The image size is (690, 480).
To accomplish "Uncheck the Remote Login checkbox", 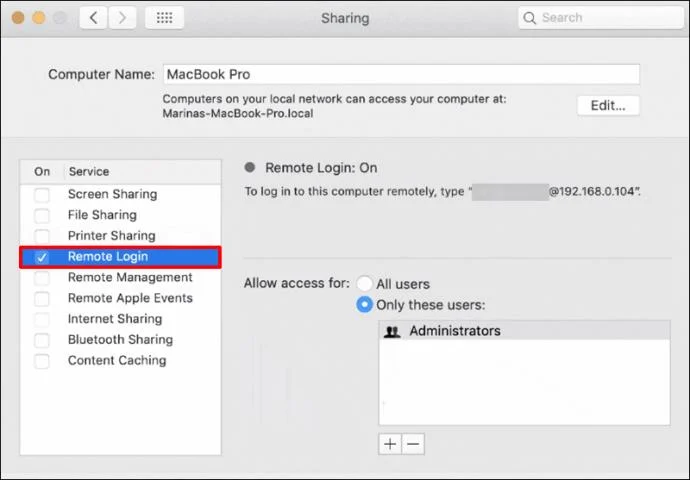I will pyautogui.click(x=42, y=257).
